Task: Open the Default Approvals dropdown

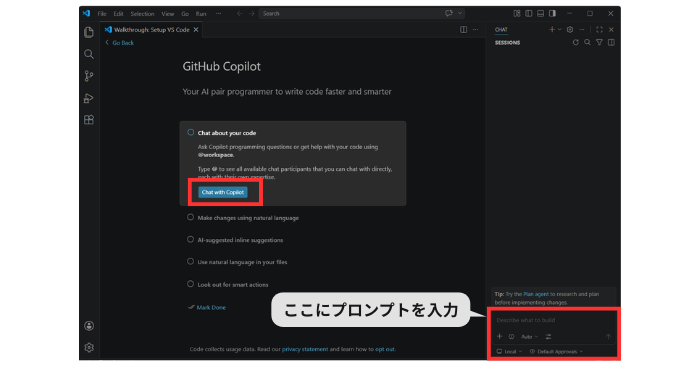Action: [556, 352]
